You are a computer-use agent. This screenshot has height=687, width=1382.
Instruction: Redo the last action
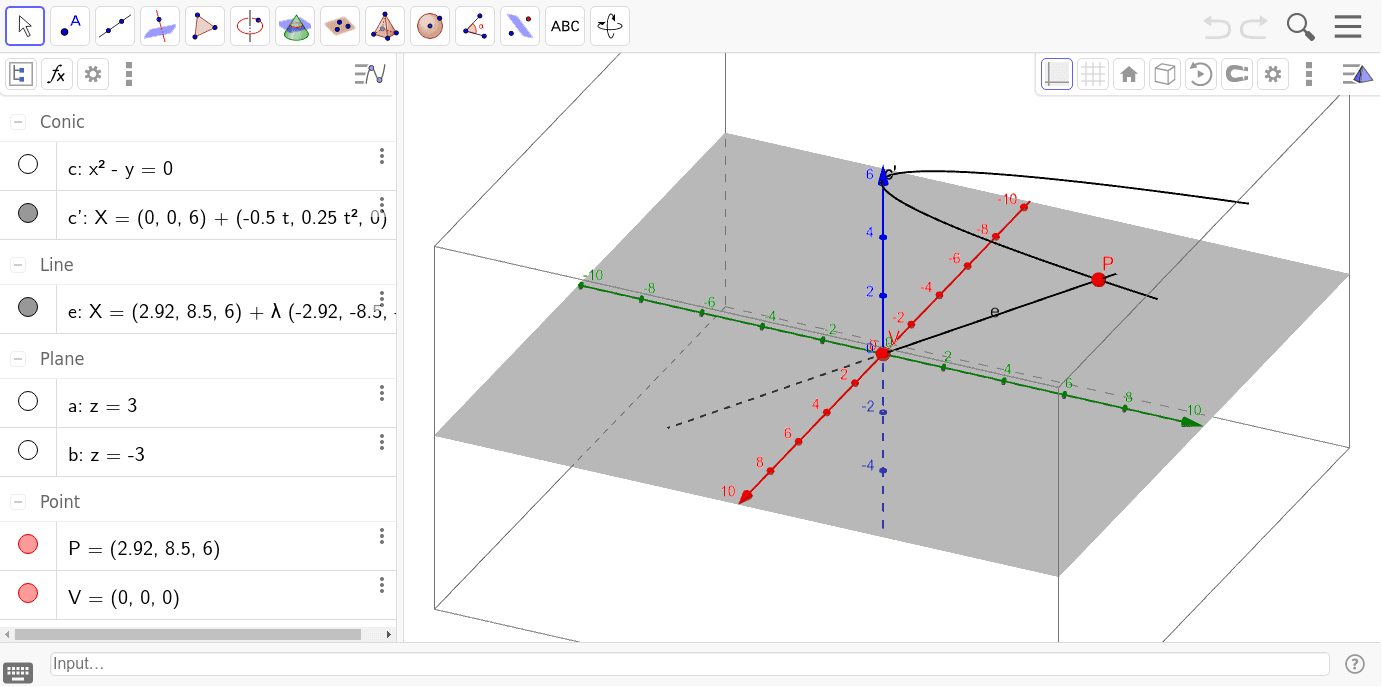click(1254, 26)
